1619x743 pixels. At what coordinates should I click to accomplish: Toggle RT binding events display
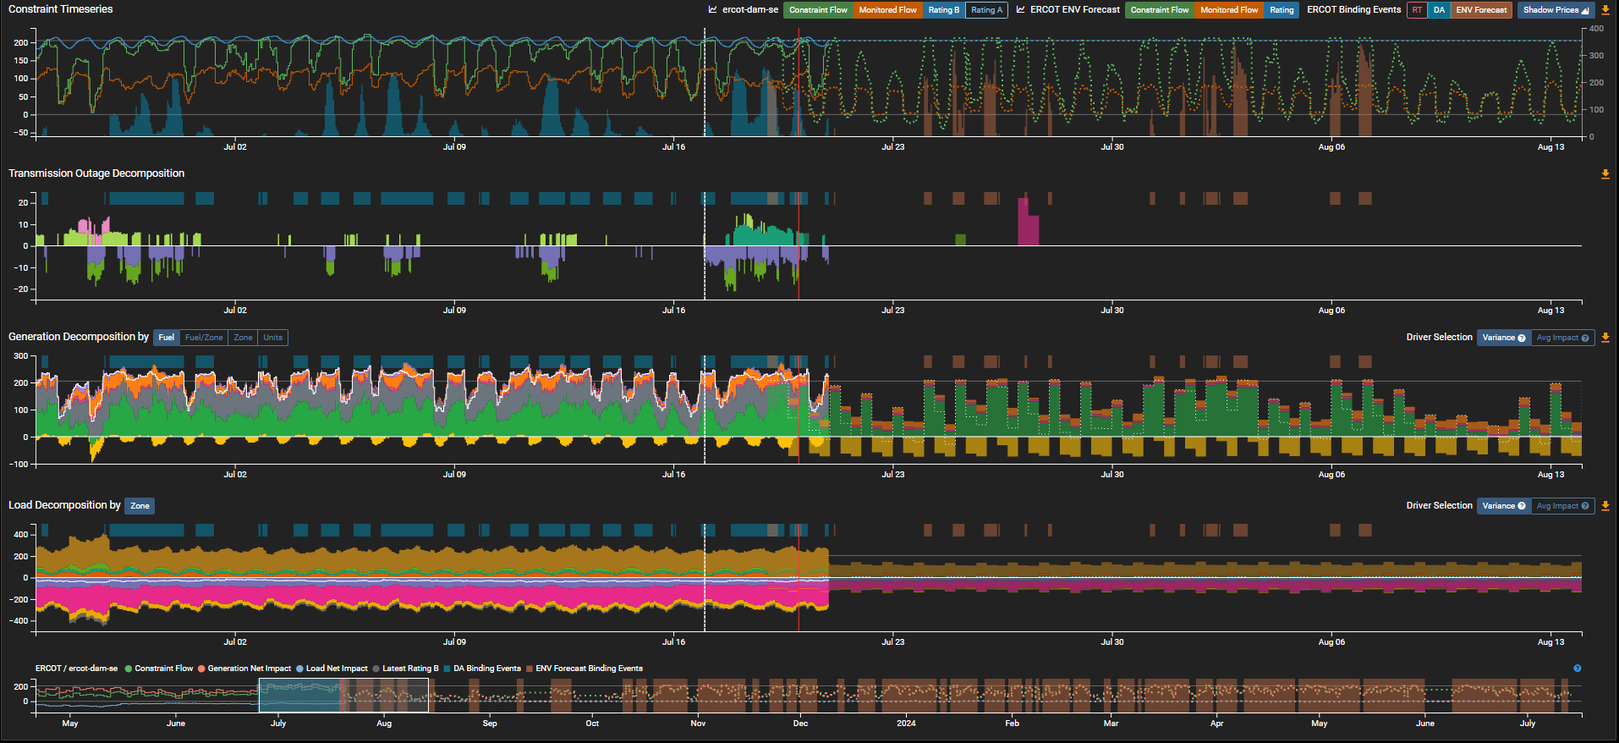(x=1416, y=10)
